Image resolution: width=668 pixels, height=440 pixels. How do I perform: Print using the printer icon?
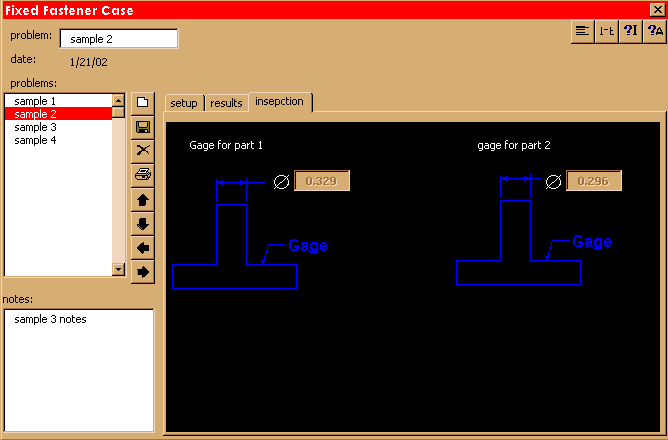tap(143, 174)
